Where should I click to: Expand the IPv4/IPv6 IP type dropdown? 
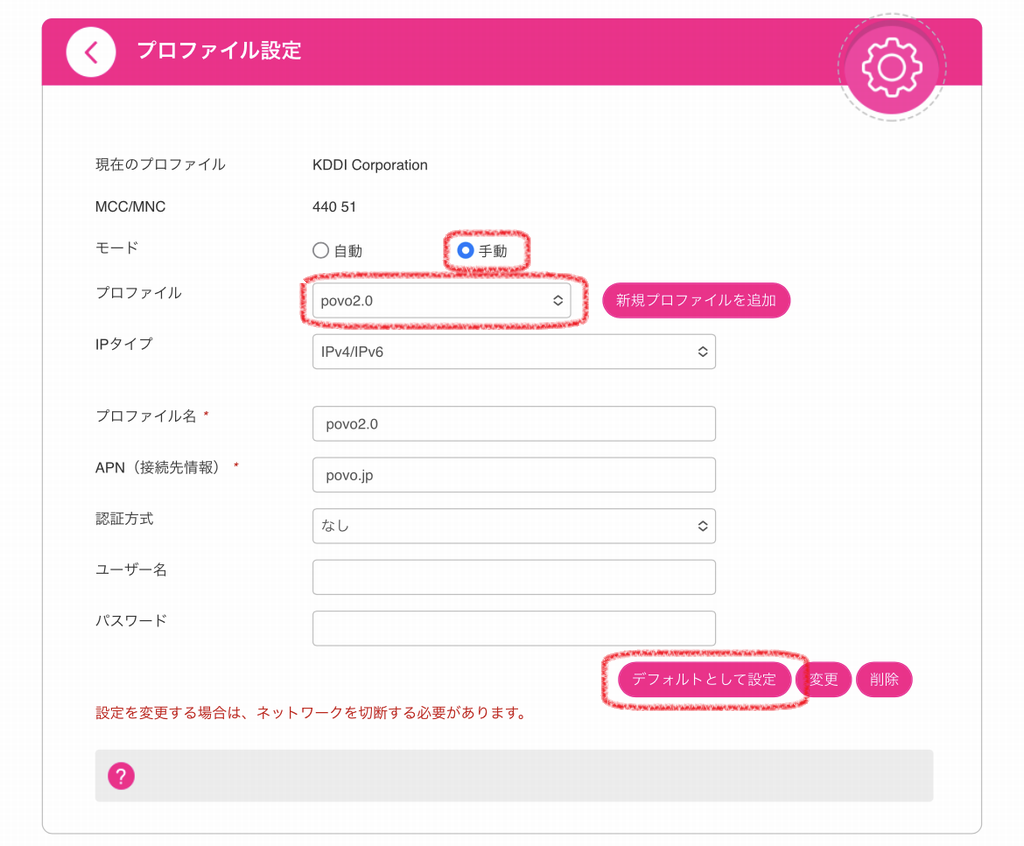(513, 352)
